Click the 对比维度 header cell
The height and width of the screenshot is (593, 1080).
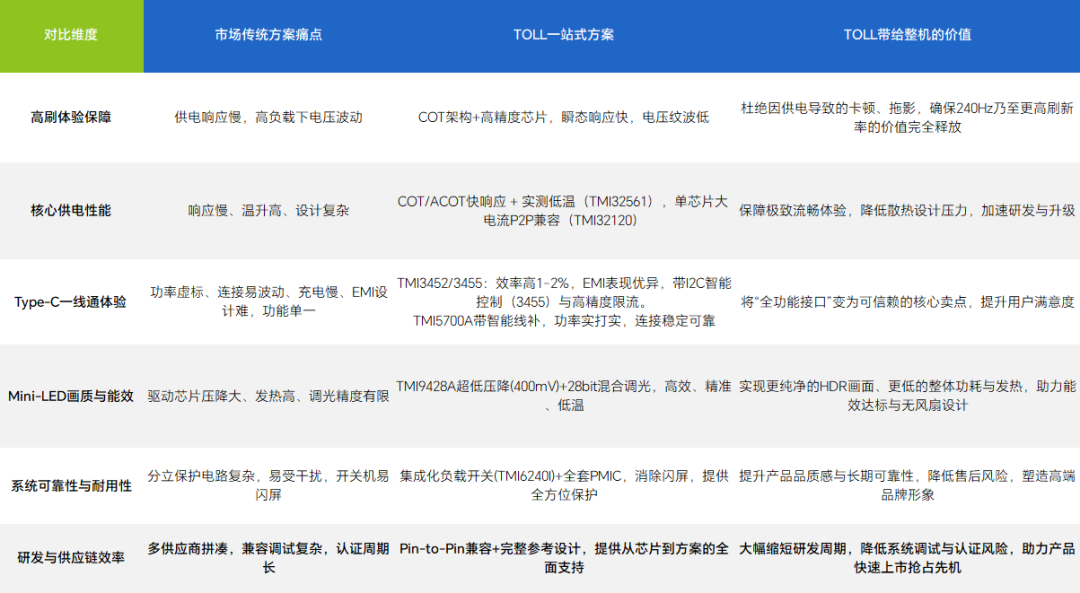71,35
